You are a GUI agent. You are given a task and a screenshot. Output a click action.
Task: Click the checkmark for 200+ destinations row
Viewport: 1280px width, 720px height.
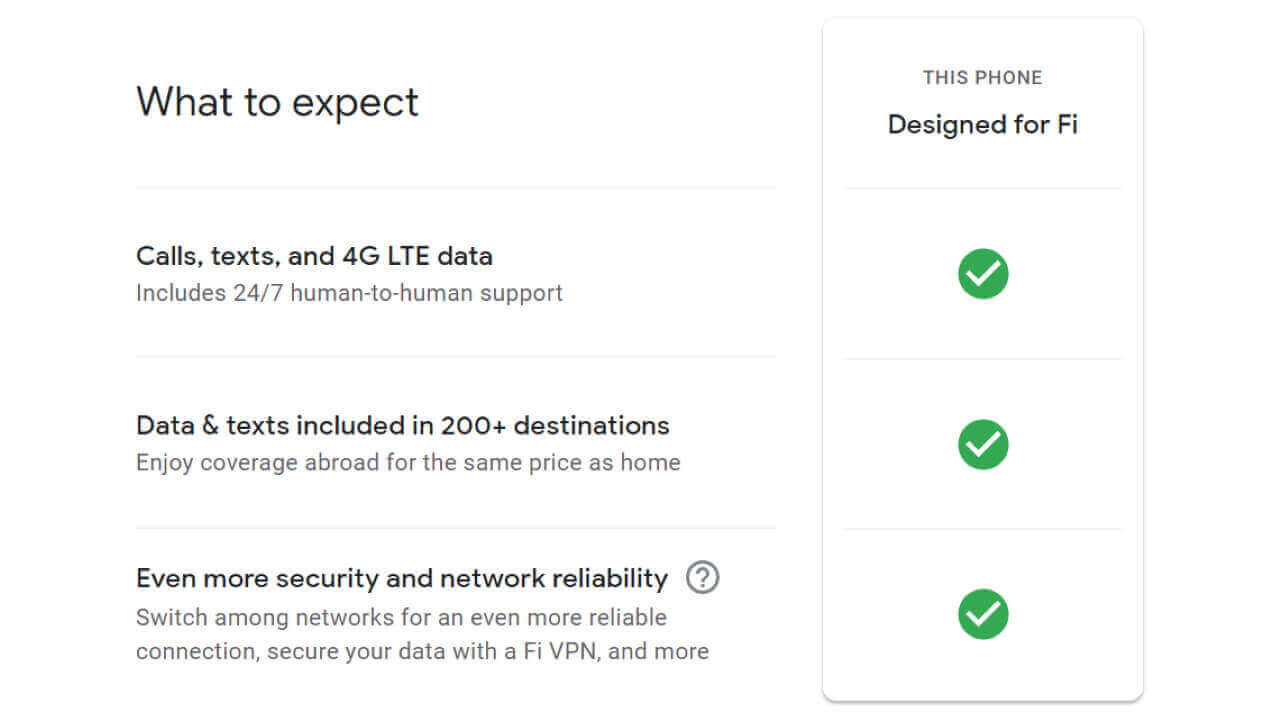983,445
